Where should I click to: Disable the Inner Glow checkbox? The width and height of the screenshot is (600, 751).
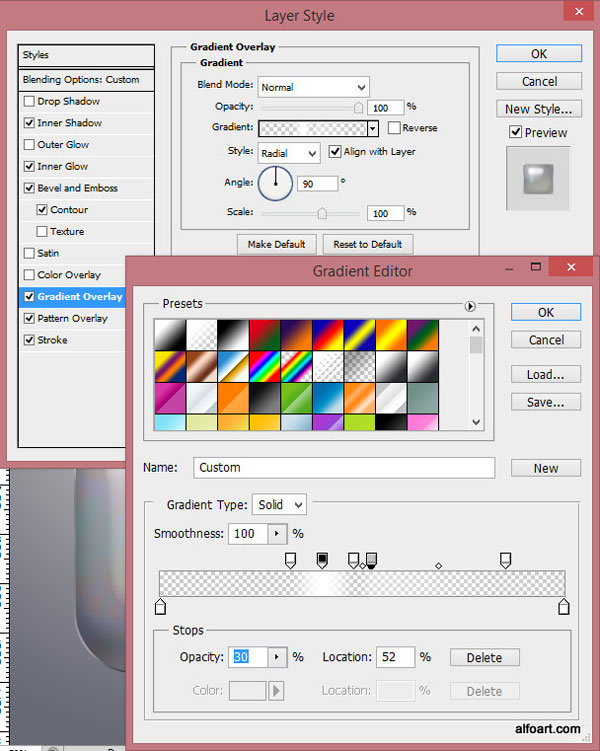click(x=29, y=166)
